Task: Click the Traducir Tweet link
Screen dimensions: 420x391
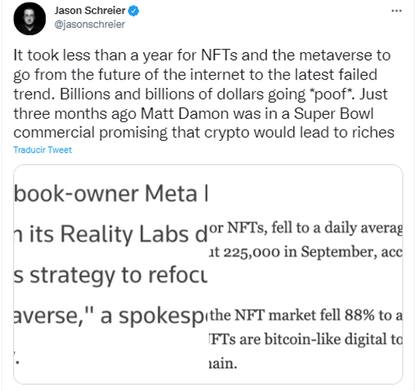Action: (x=43, y=150)
